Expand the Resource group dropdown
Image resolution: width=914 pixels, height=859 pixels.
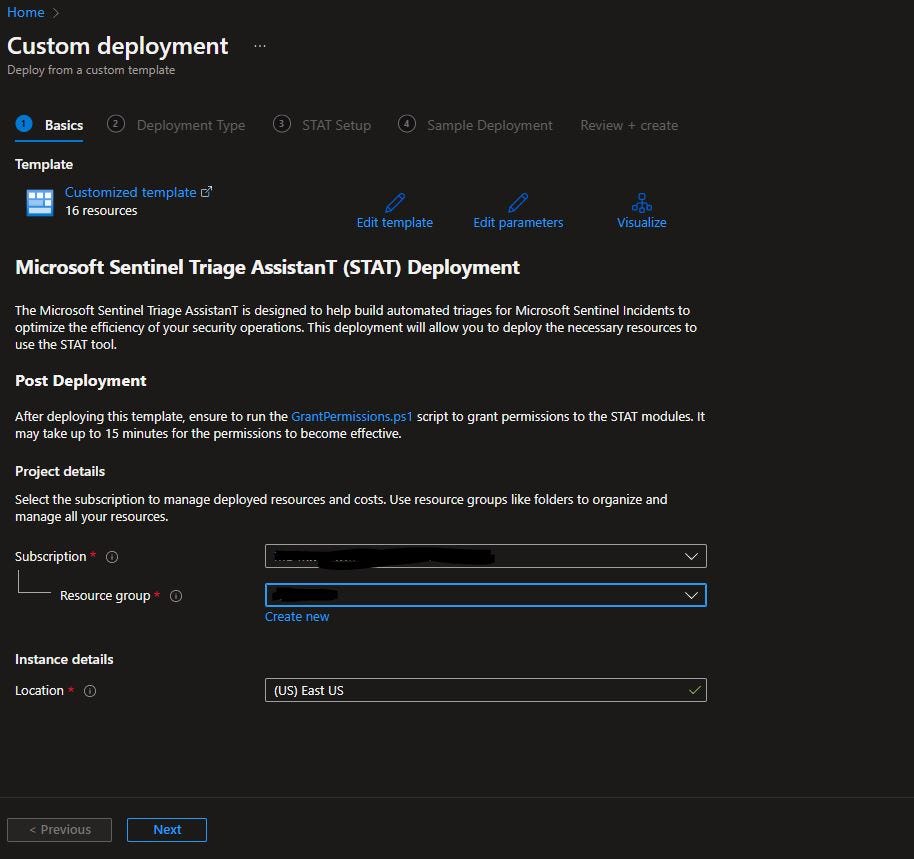[486, 595]
